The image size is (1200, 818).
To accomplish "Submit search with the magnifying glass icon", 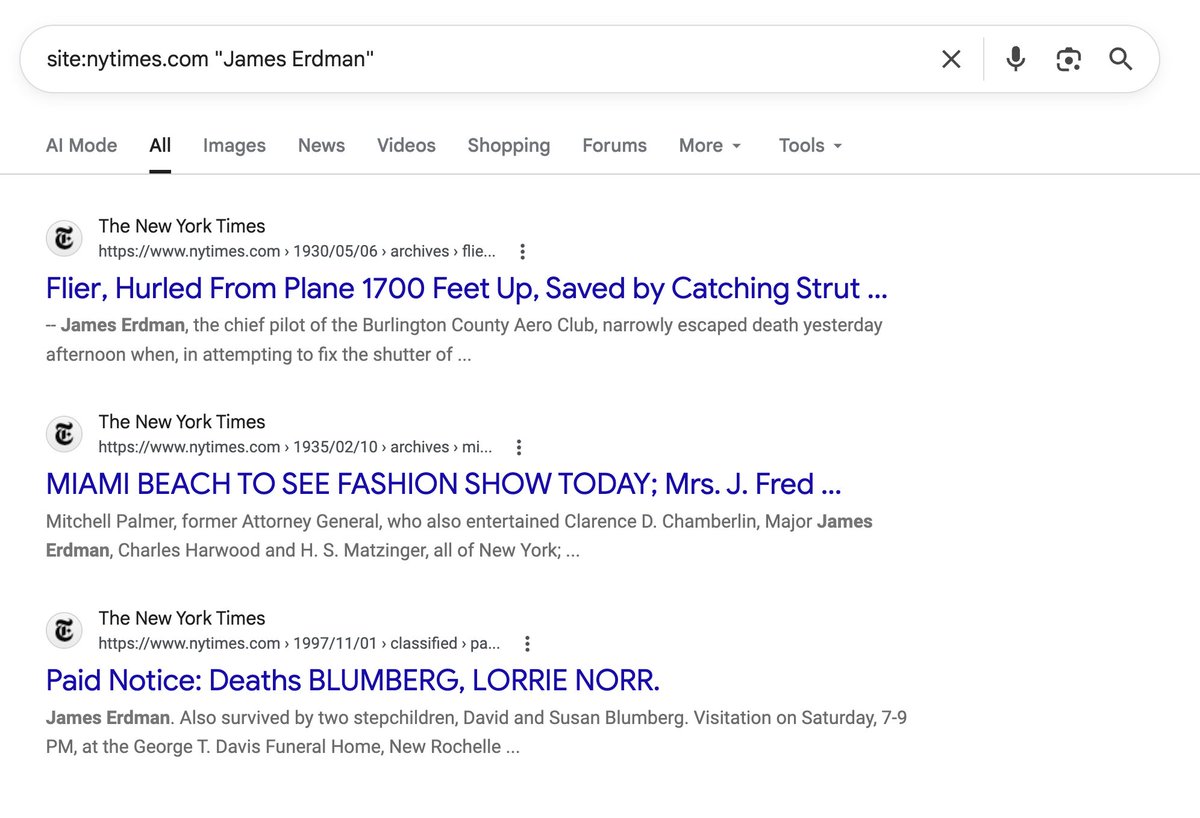I will [x=1121, y=59].
